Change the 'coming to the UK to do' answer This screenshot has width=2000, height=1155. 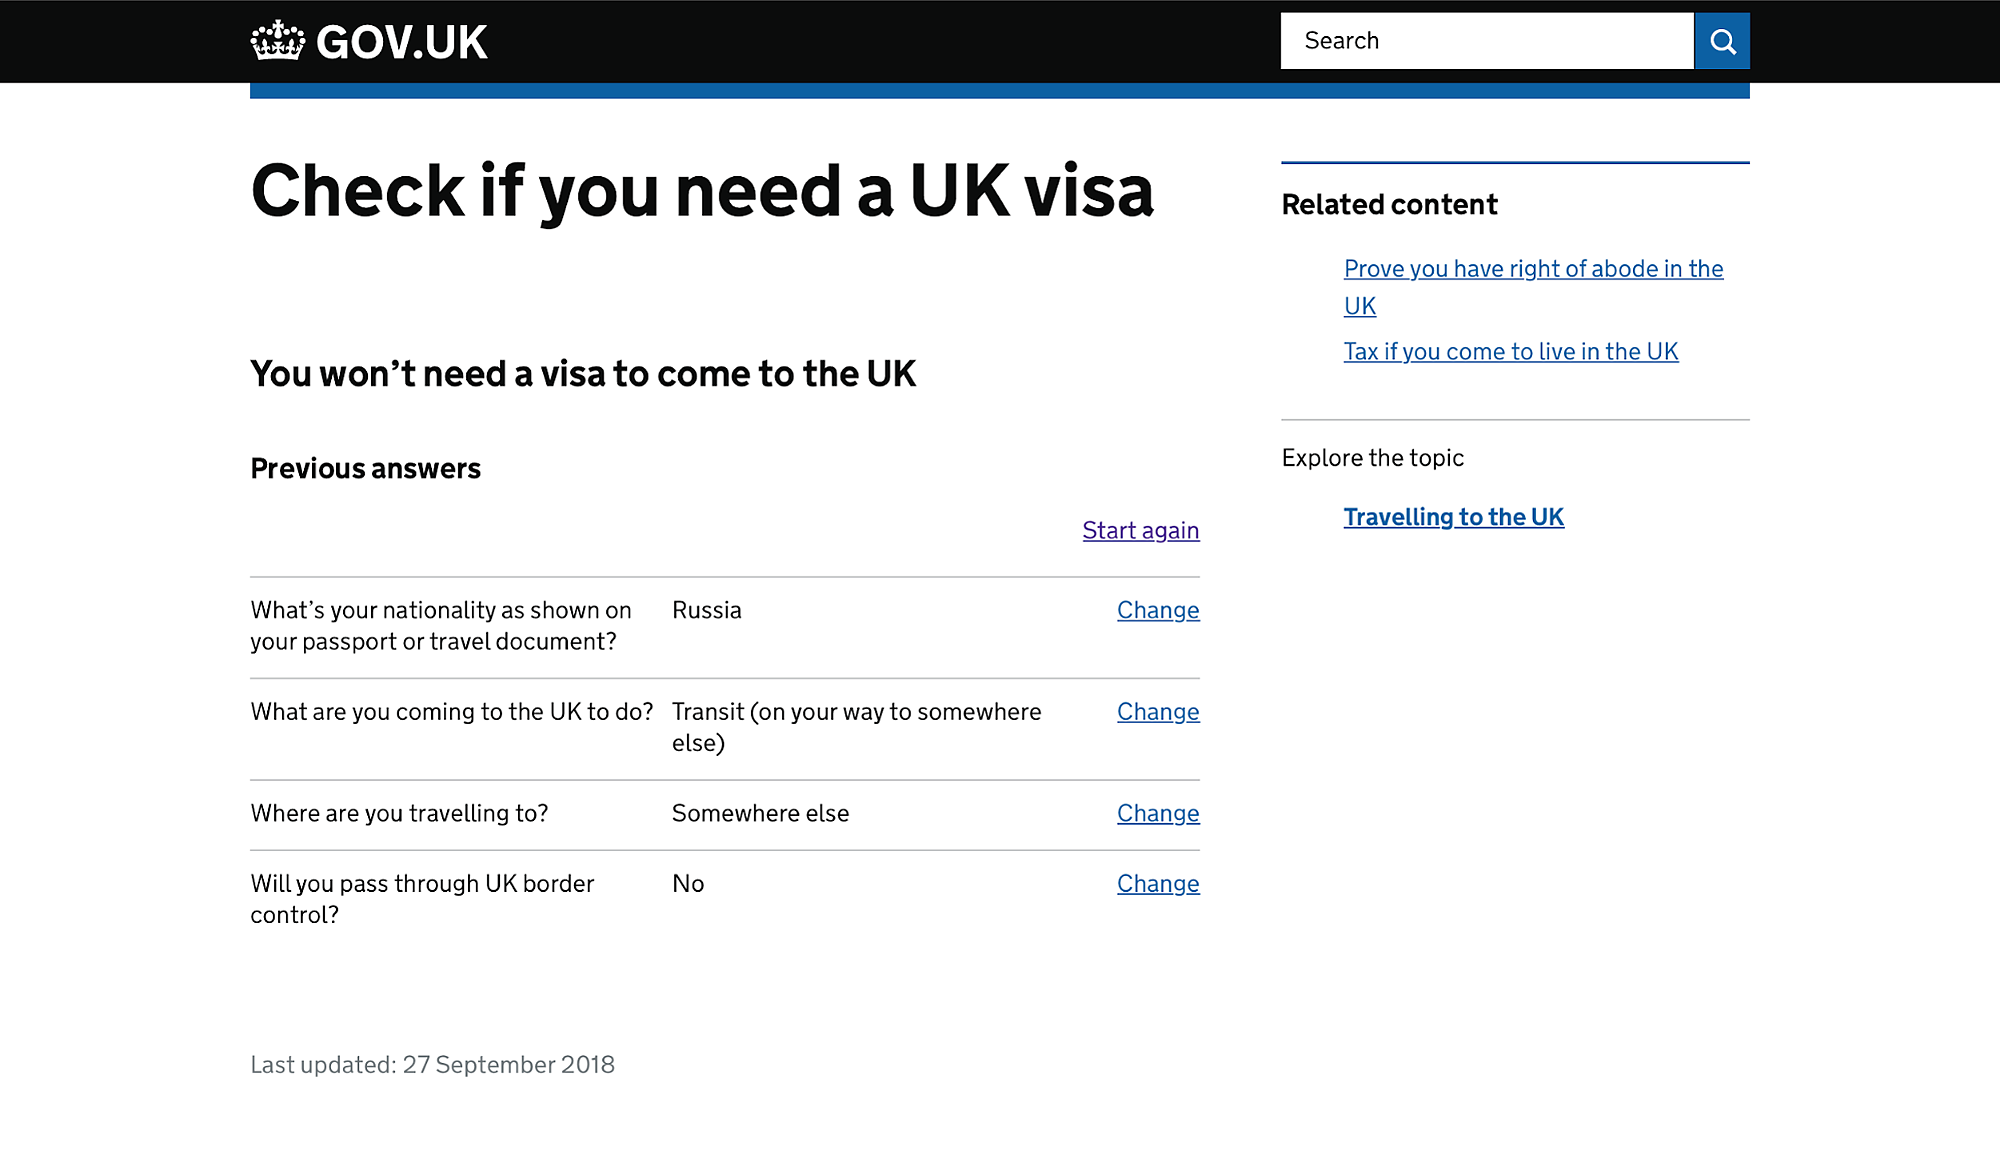[1158, 712]
